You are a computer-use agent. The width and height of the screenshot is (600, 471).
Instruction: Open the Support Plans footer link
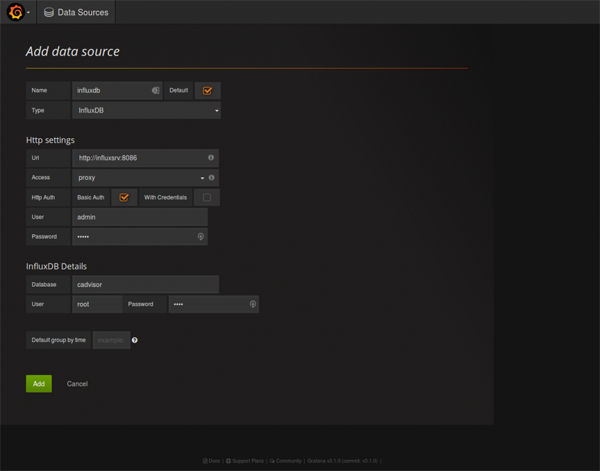[245, 461]
